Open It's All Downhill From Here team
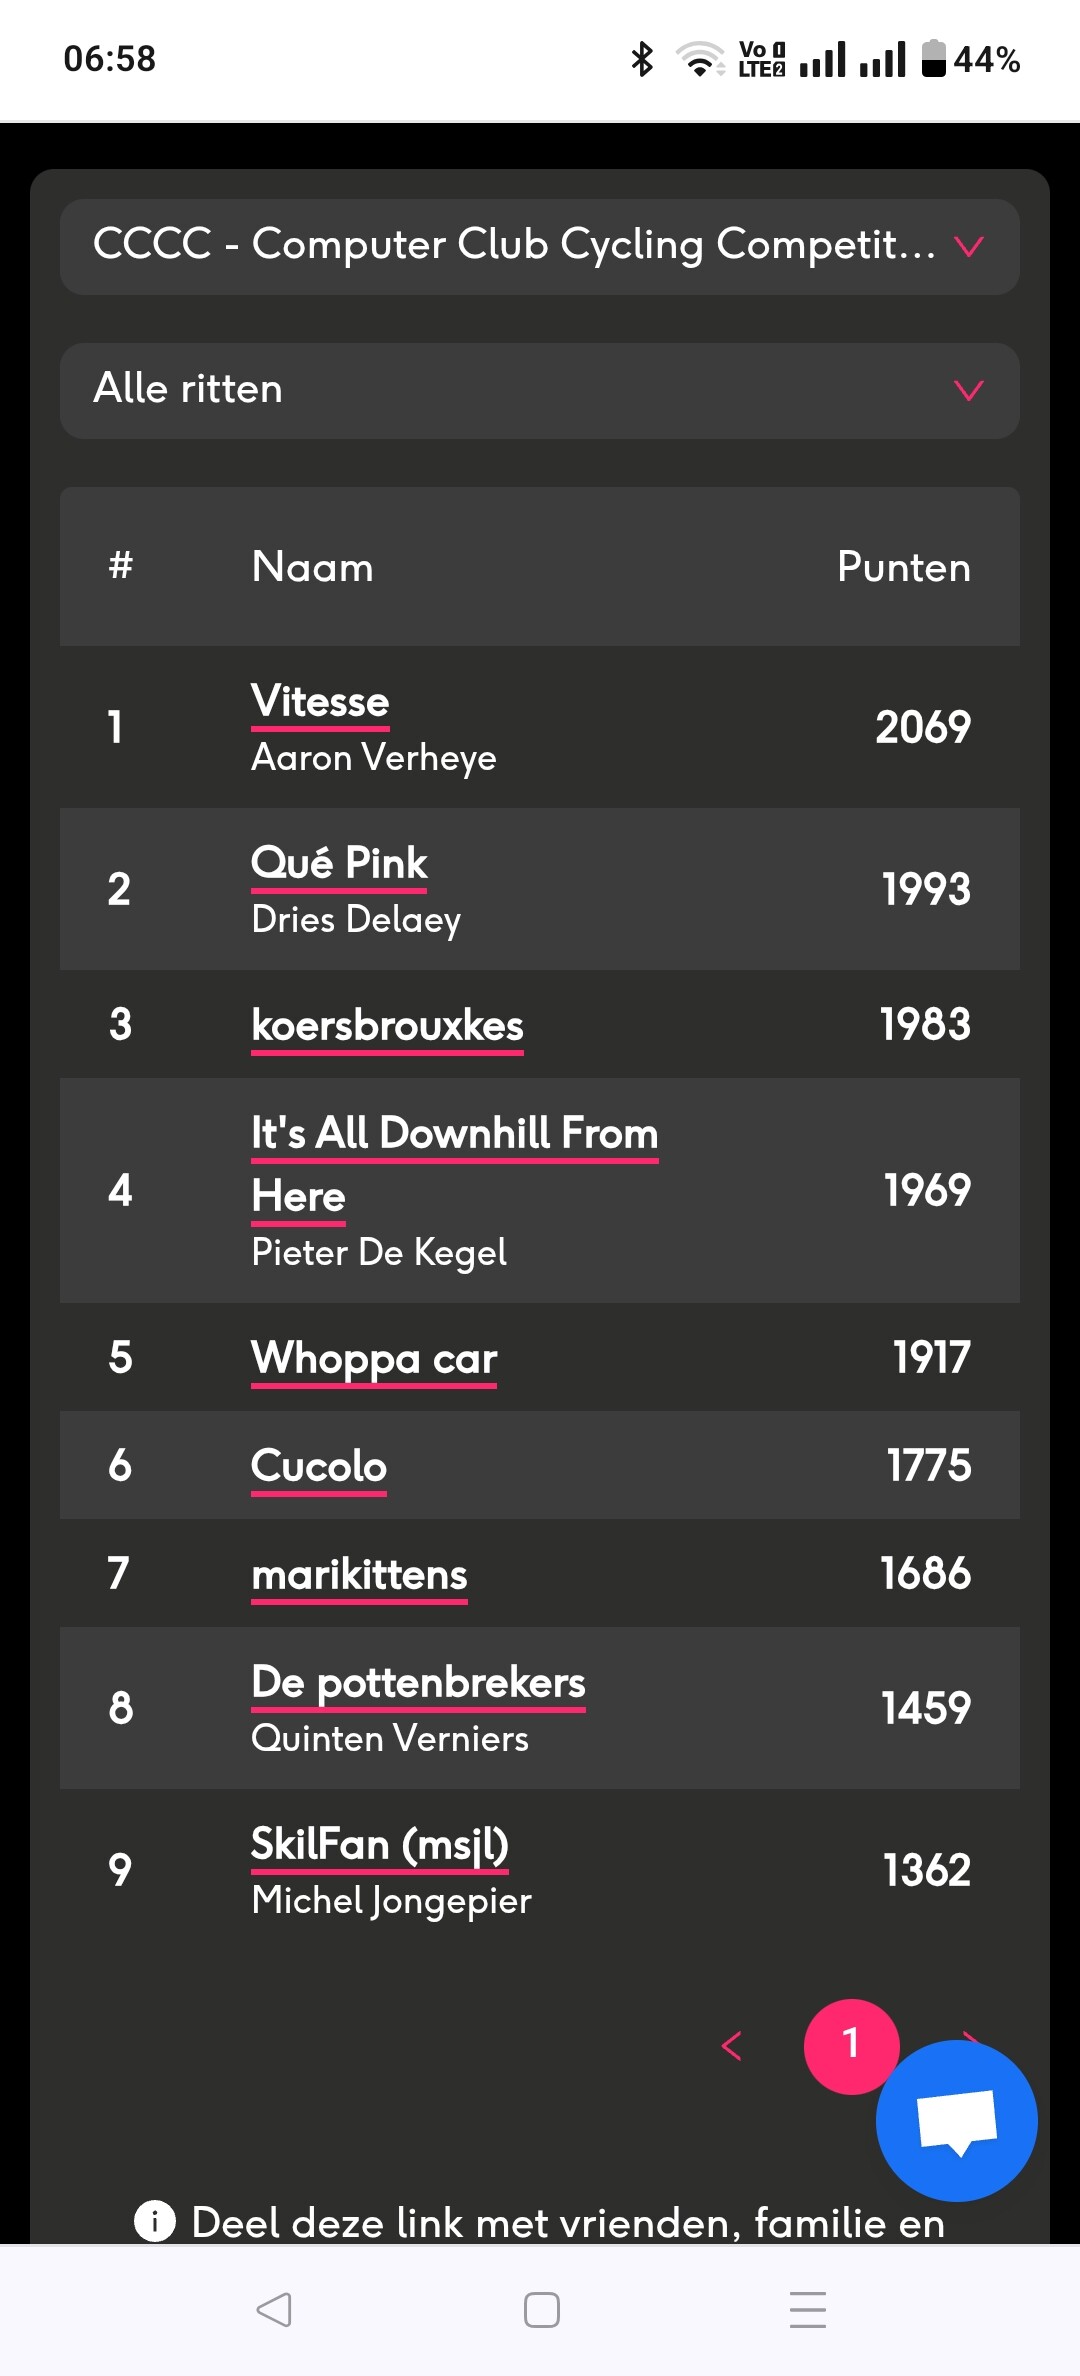 tap(454, 1165)
